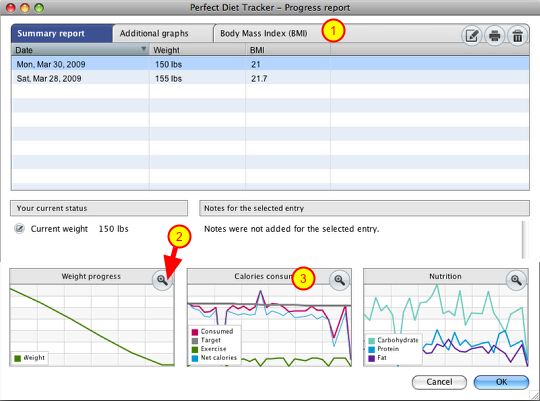
Task: Magnify the Nutrition graph
Action: (x=516, y=280)
